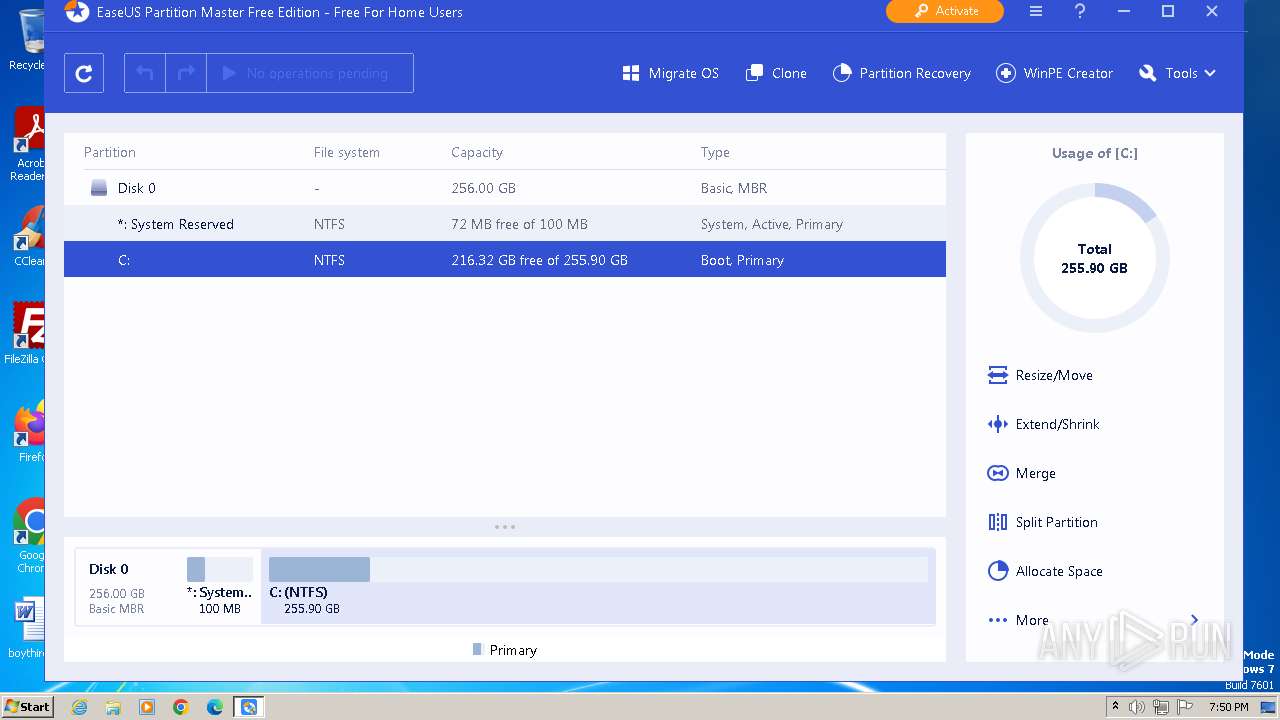Choose Merge partition operation
Image resolution: width=1280 pixels, height=720 pixels.
point(1022,473)
